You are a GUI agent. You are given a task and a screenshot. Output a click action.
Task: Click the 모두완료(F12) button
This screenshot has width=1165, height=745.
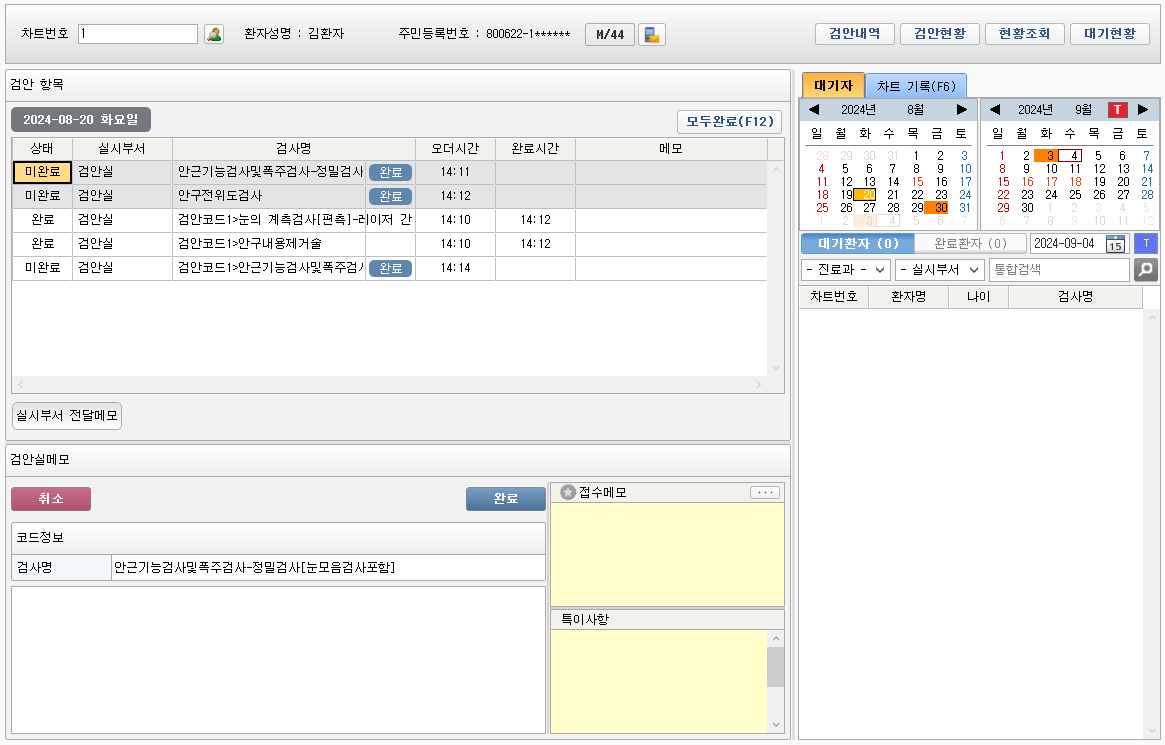tap(729, 122)
